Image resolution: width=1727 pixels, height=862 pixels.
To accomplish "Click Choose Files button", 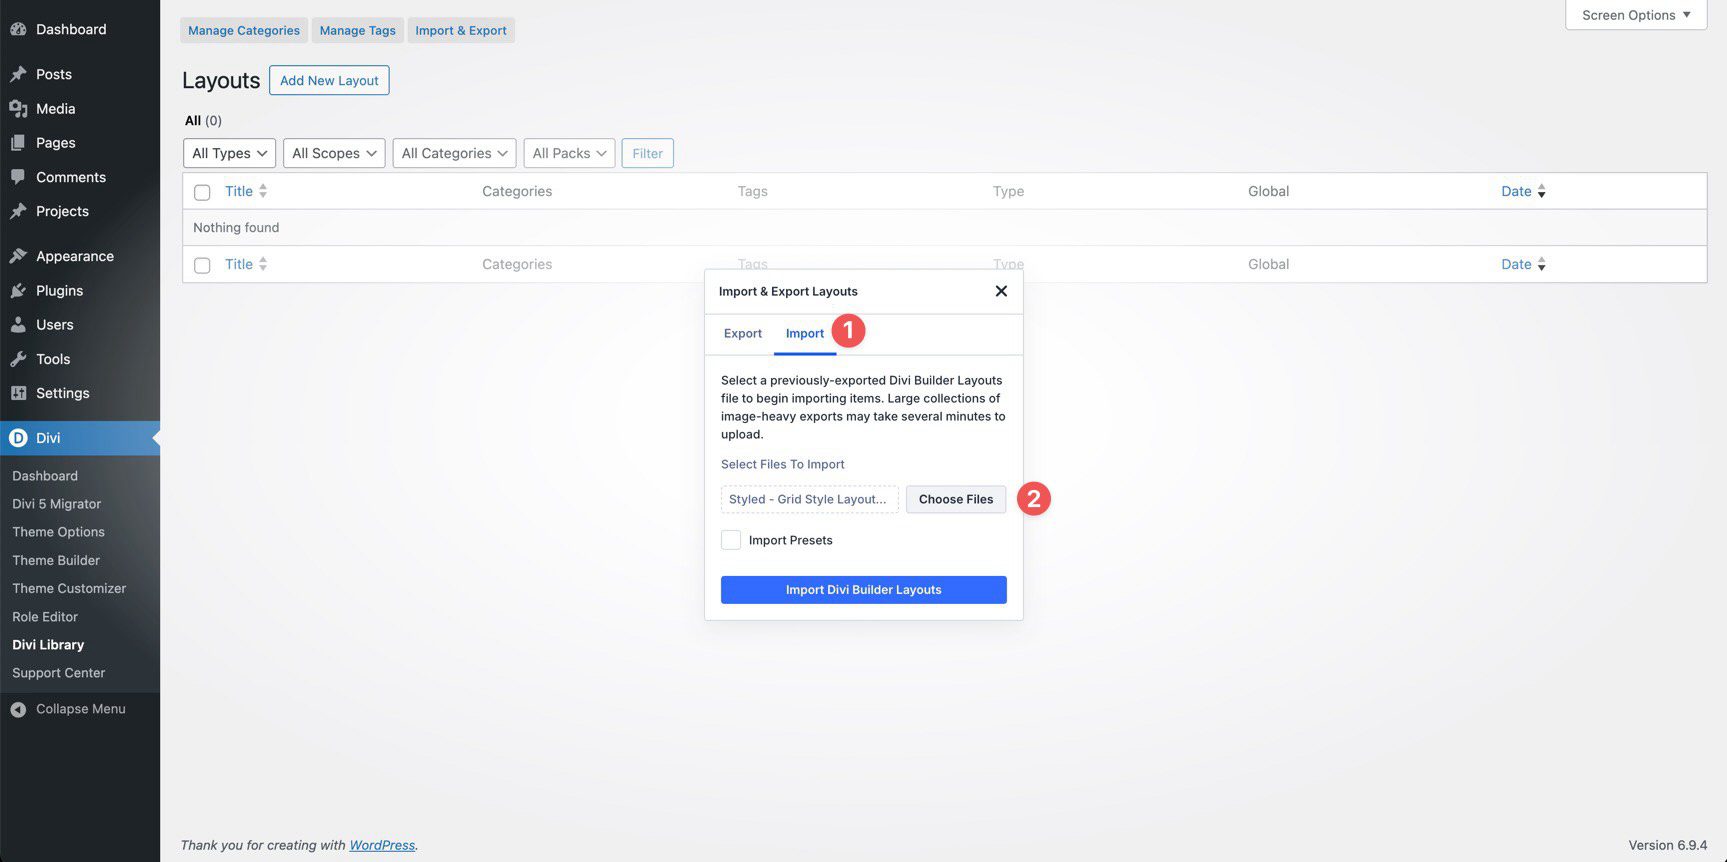I will [x=956, y=499].
